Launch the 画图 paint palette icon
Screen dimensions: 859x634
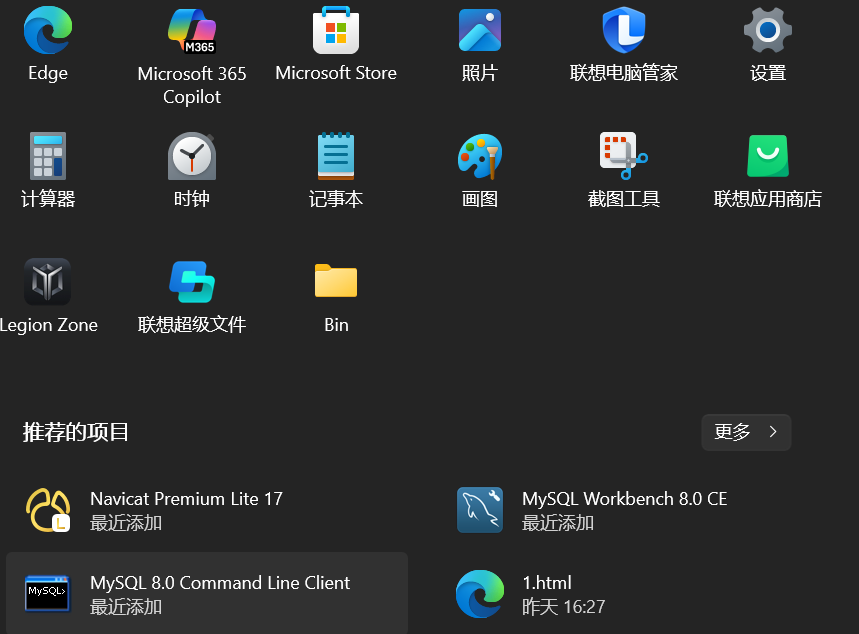(480, 156)
